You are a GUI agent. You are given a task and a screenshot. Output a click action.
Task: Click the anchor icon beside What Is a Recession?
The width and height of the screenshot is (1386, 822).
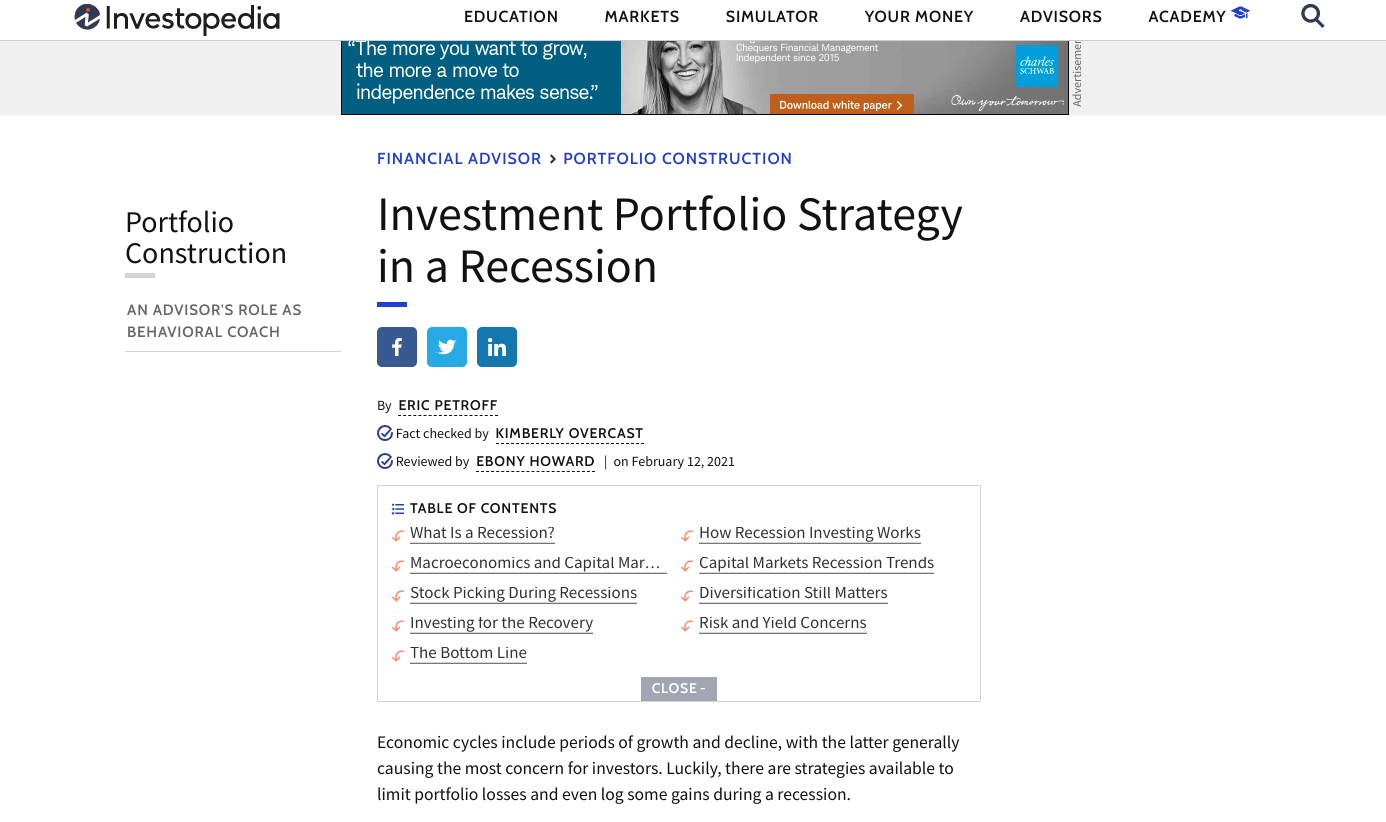396,534
